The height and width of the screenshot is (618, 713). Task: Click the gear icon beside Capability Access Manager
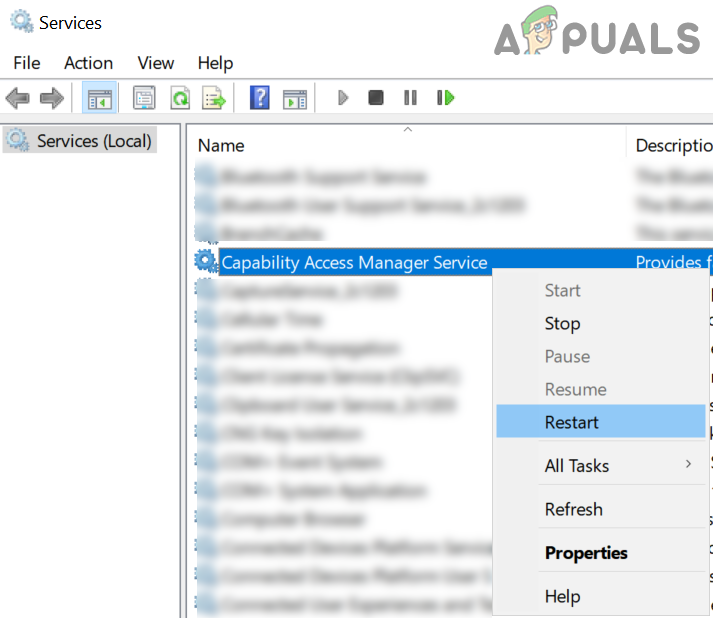pos(206,261)
